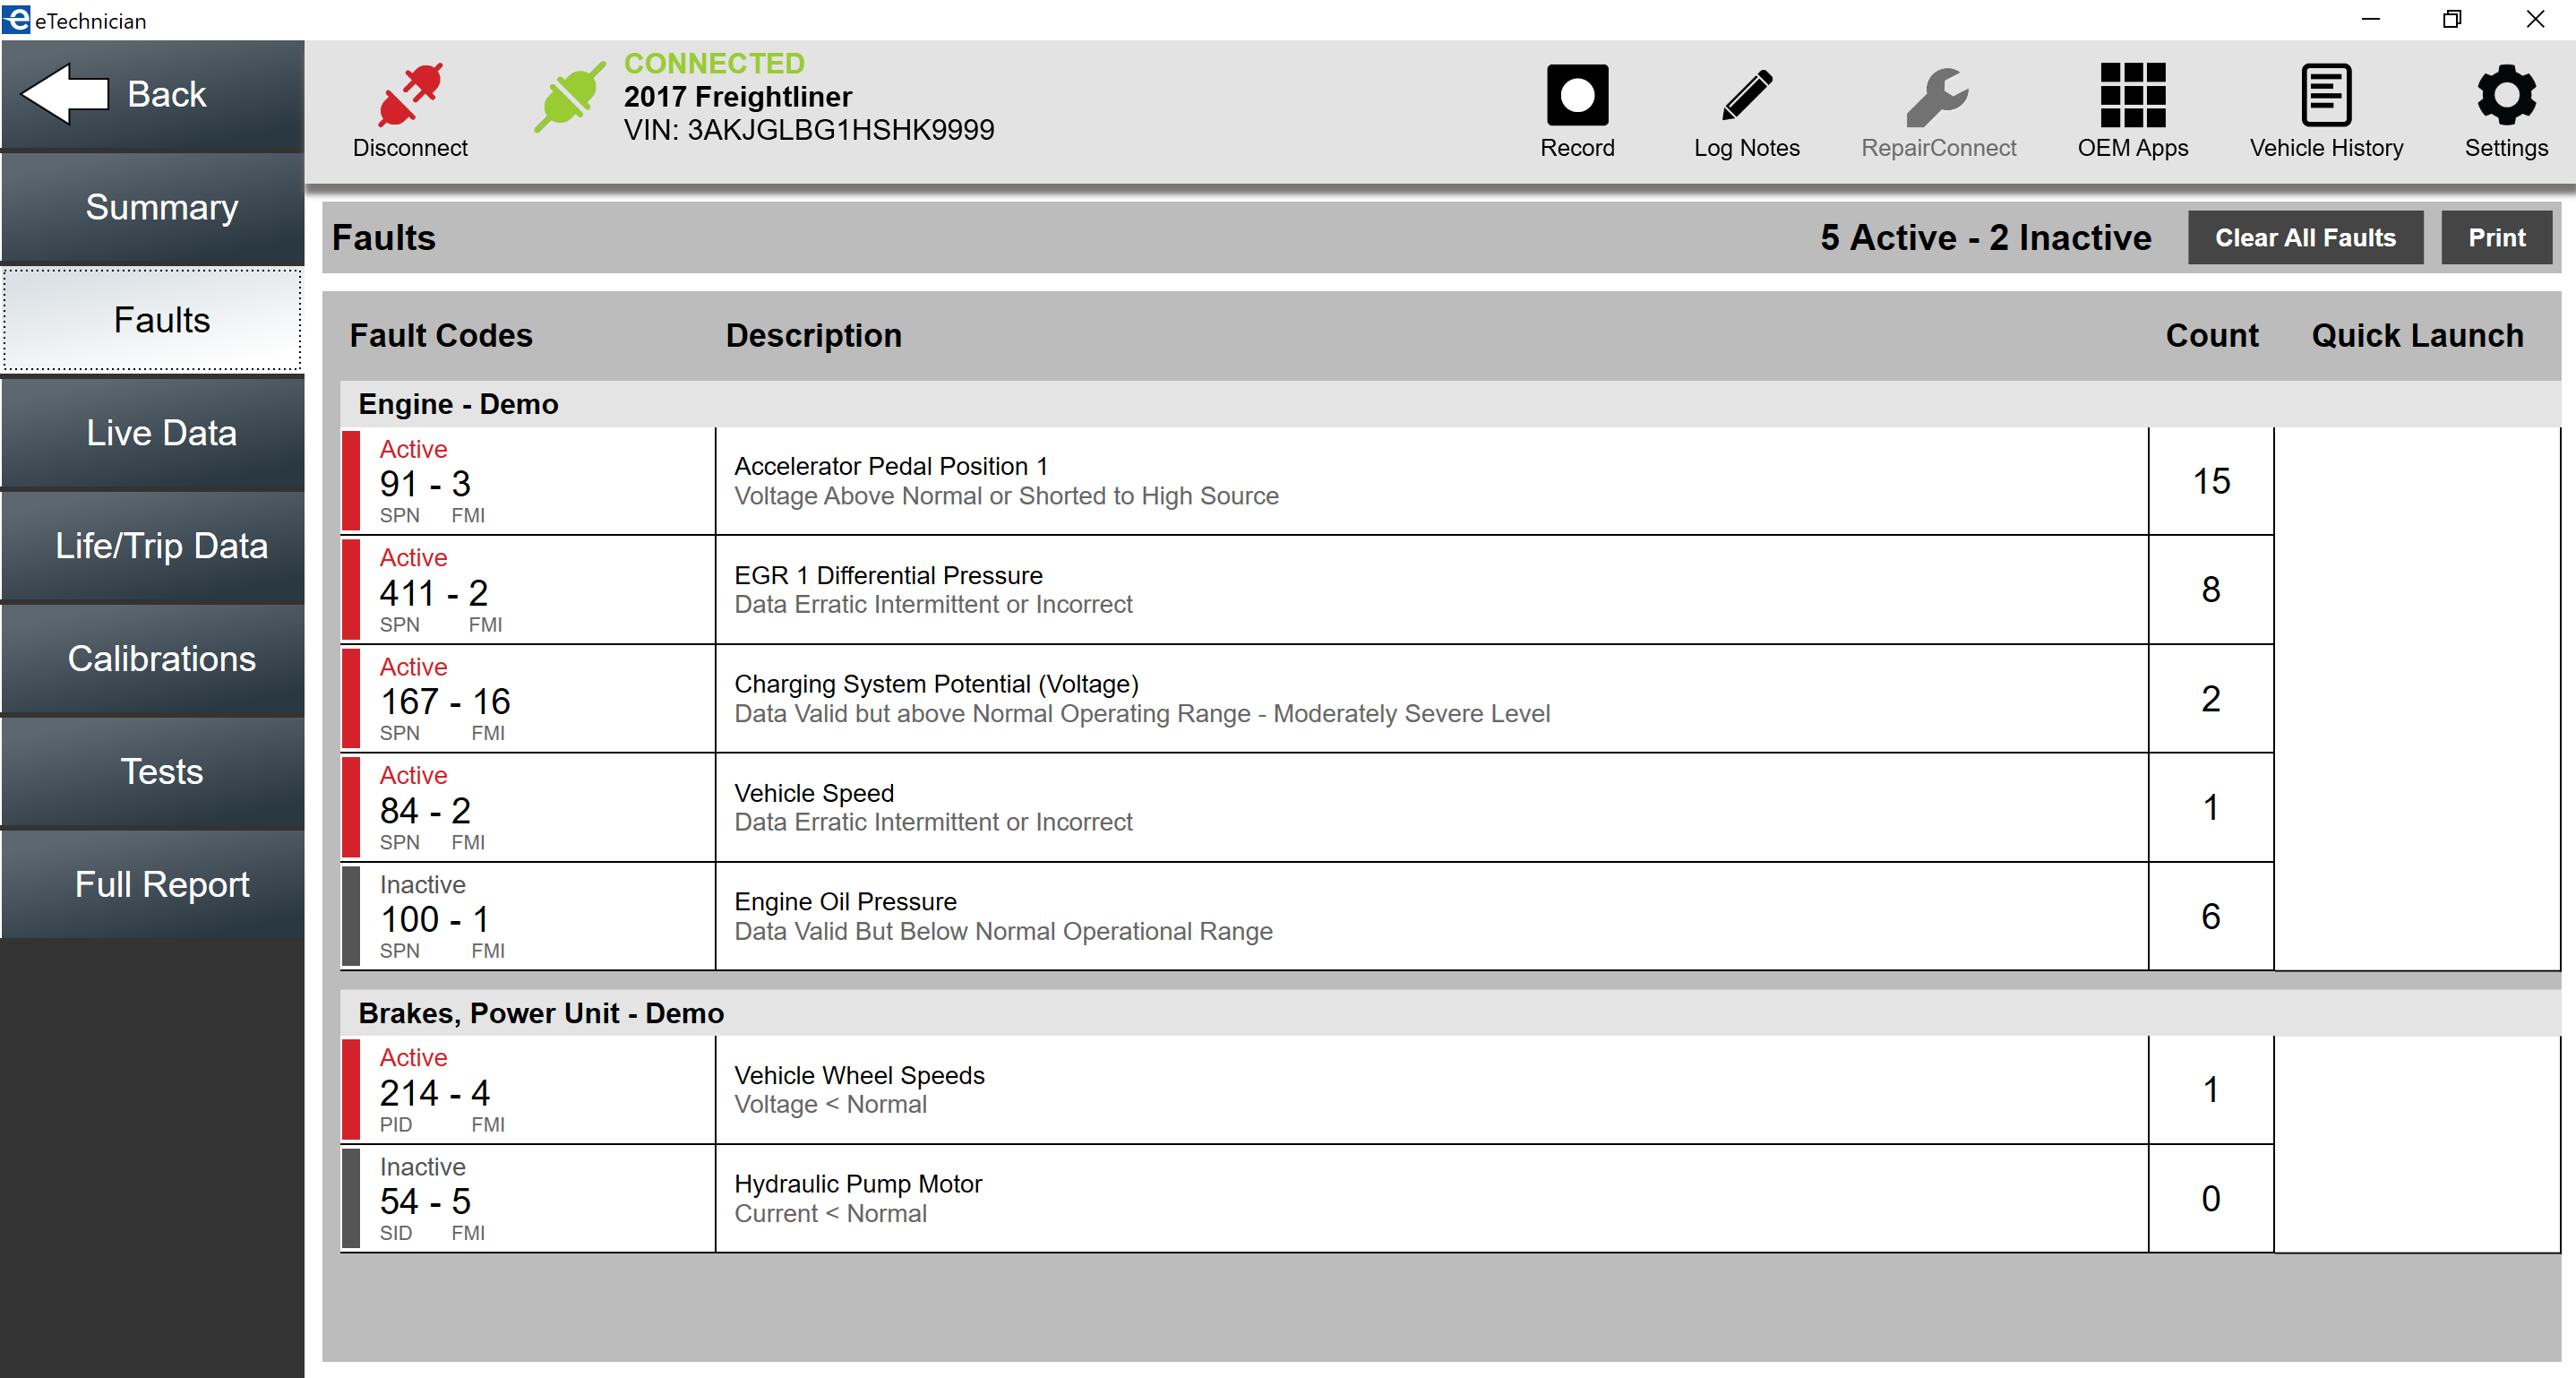The height and width of the screenshot is (1378, 2576).
Task: Open OEM Apps grid icon
Action: 2132,95
